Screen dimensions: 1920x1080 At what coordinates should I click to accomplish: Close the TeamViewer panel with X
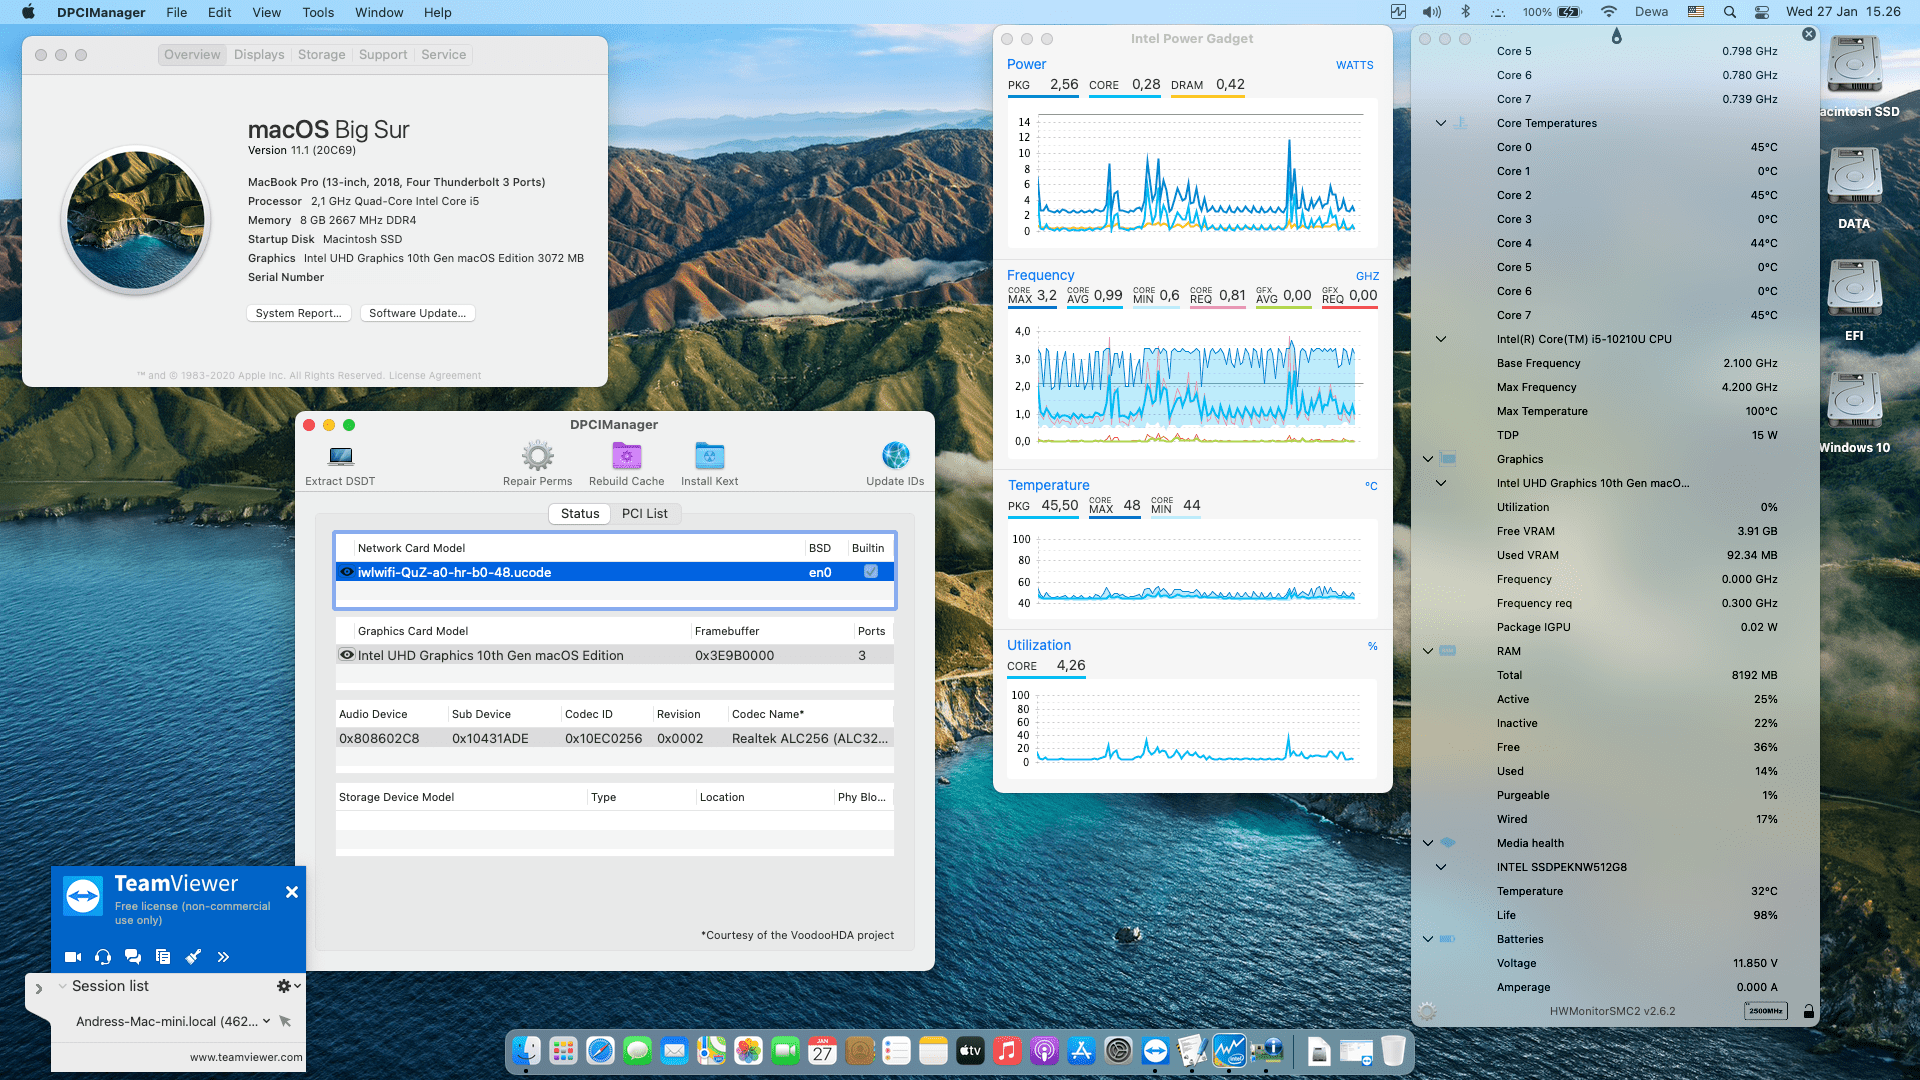click(x=292, y=892)
